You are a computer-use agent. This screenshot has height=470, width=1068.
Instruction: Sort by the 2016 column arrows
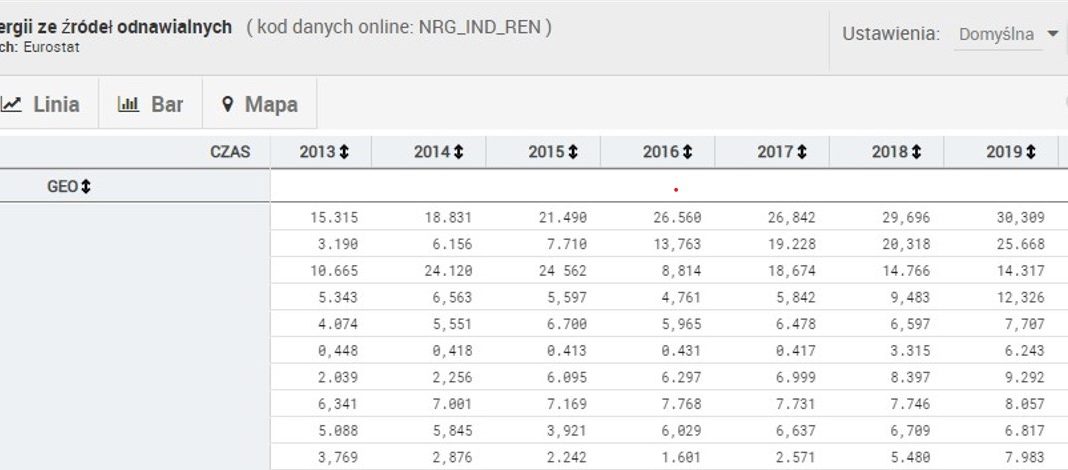tap(687, 153)
